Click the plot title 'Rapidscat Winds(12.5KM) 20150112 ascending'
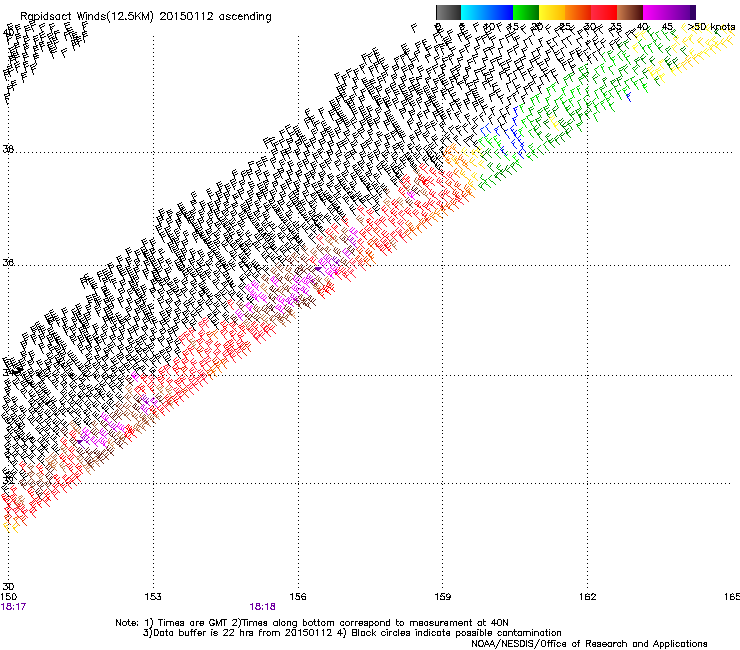The image size is (740, 650). [x=146, y=17]
